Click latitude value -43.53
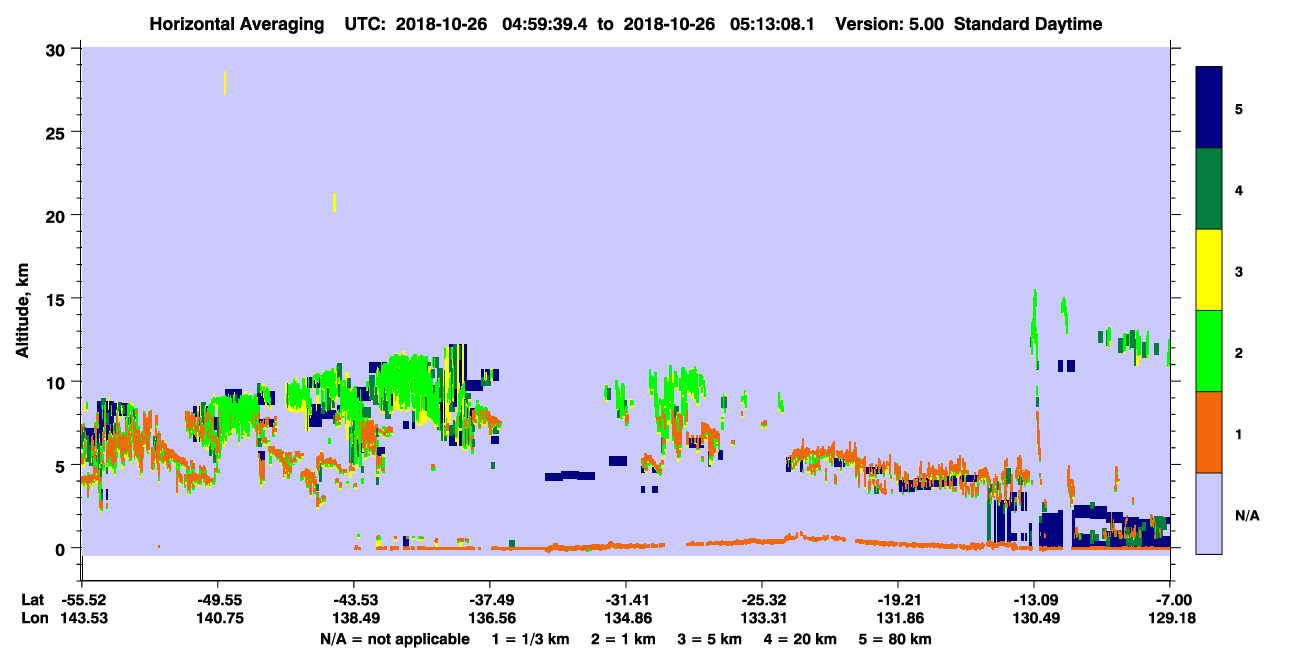Screen dimensions: 1300x667 pos(353,600)
